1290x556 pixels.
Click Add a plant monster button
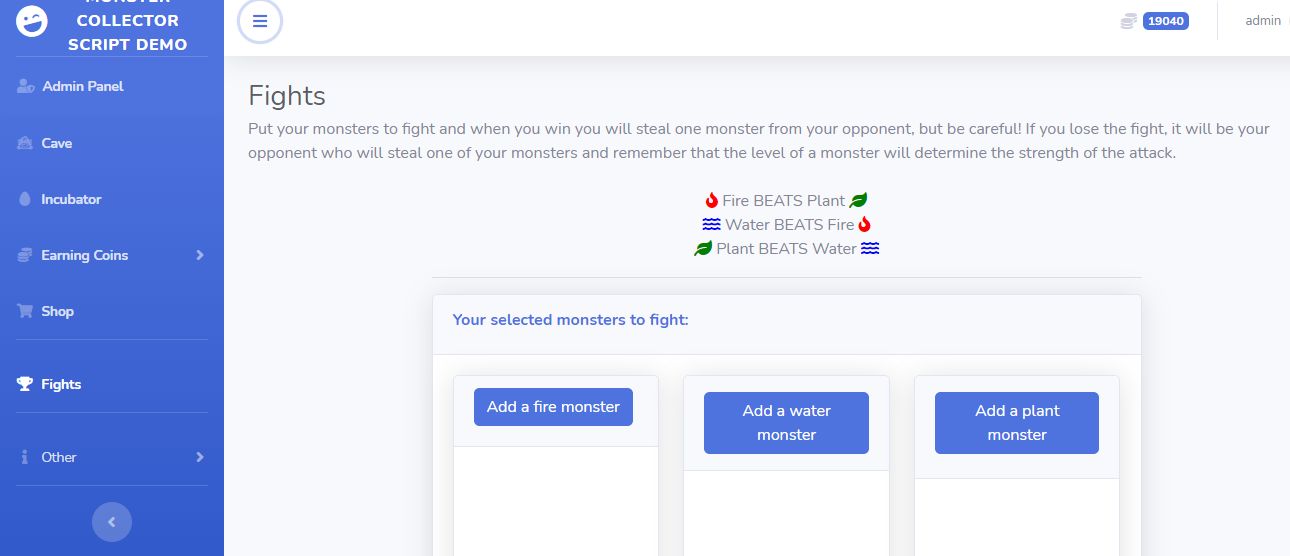[x=1017, y=423]
